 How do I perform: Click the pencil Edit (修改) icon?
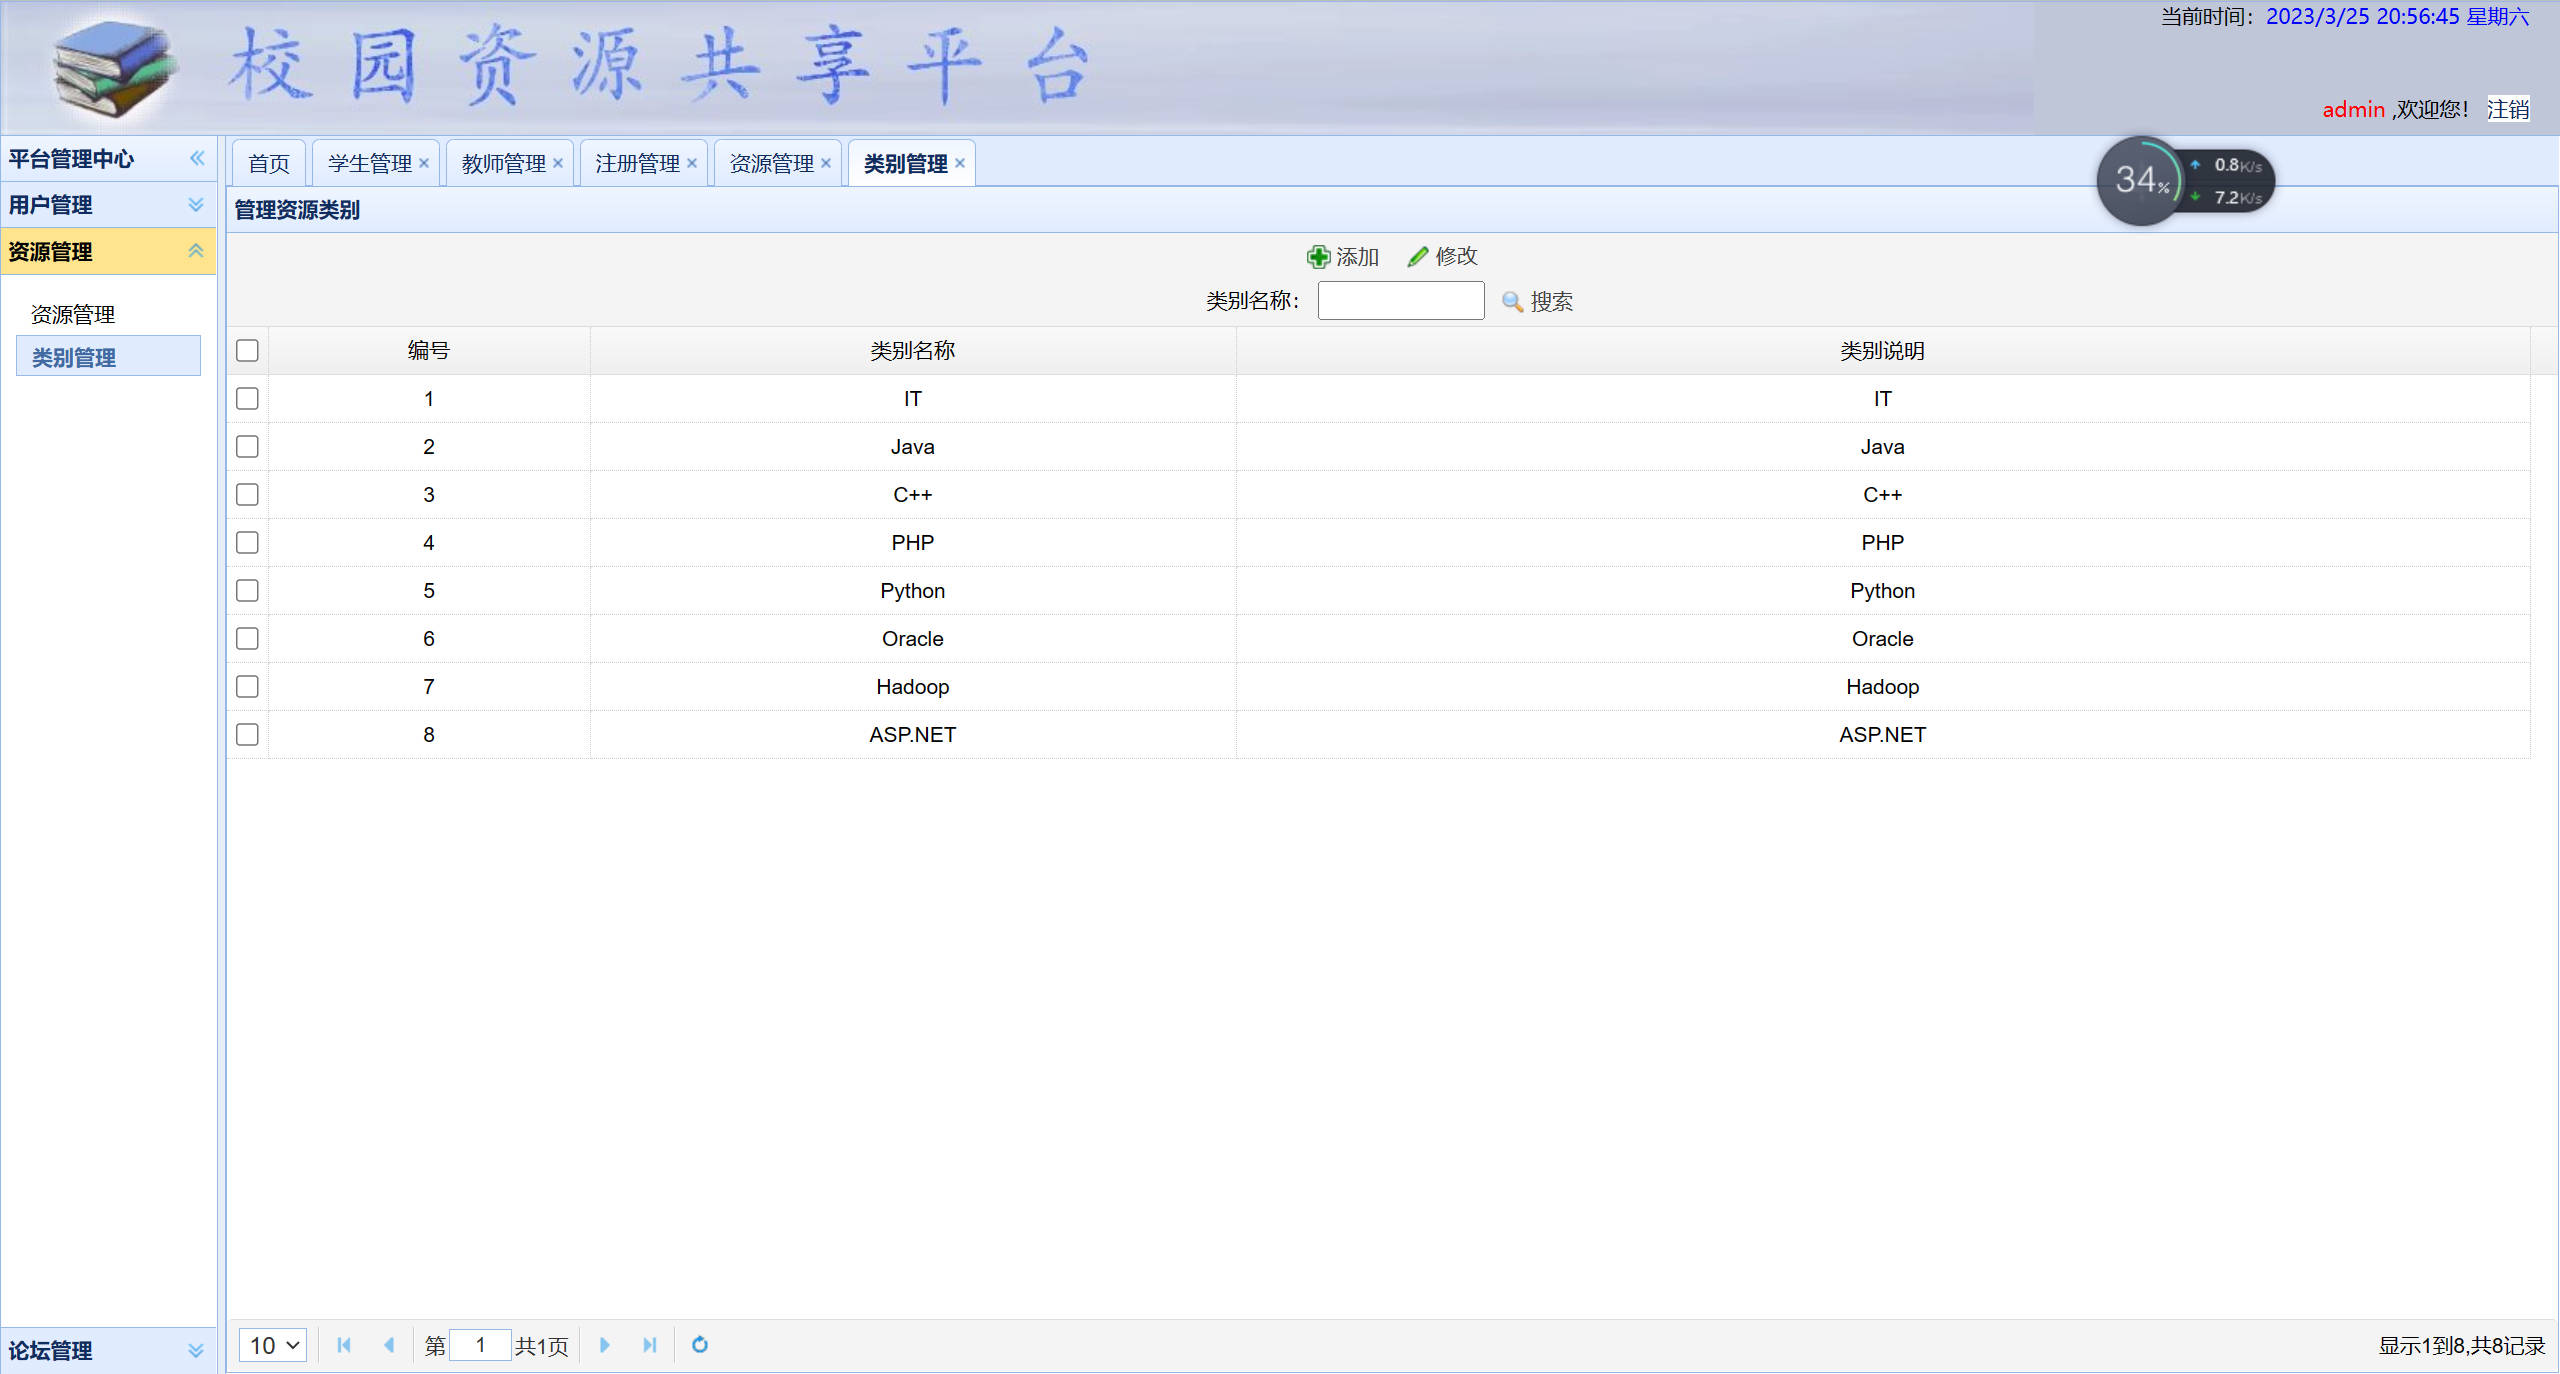pos(1417,257)
